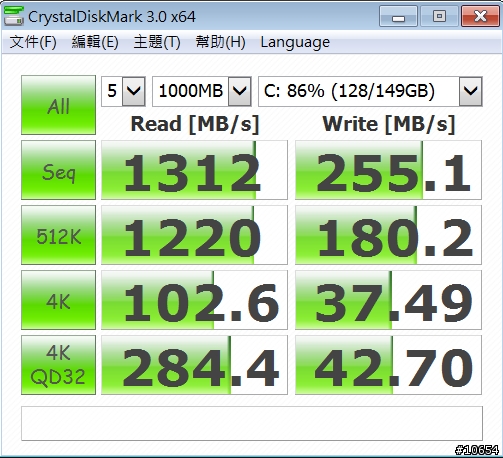Expand the test size dropdown showing 1000MB
The width and height of the screenshot is (503, 458).
(240, 91)
